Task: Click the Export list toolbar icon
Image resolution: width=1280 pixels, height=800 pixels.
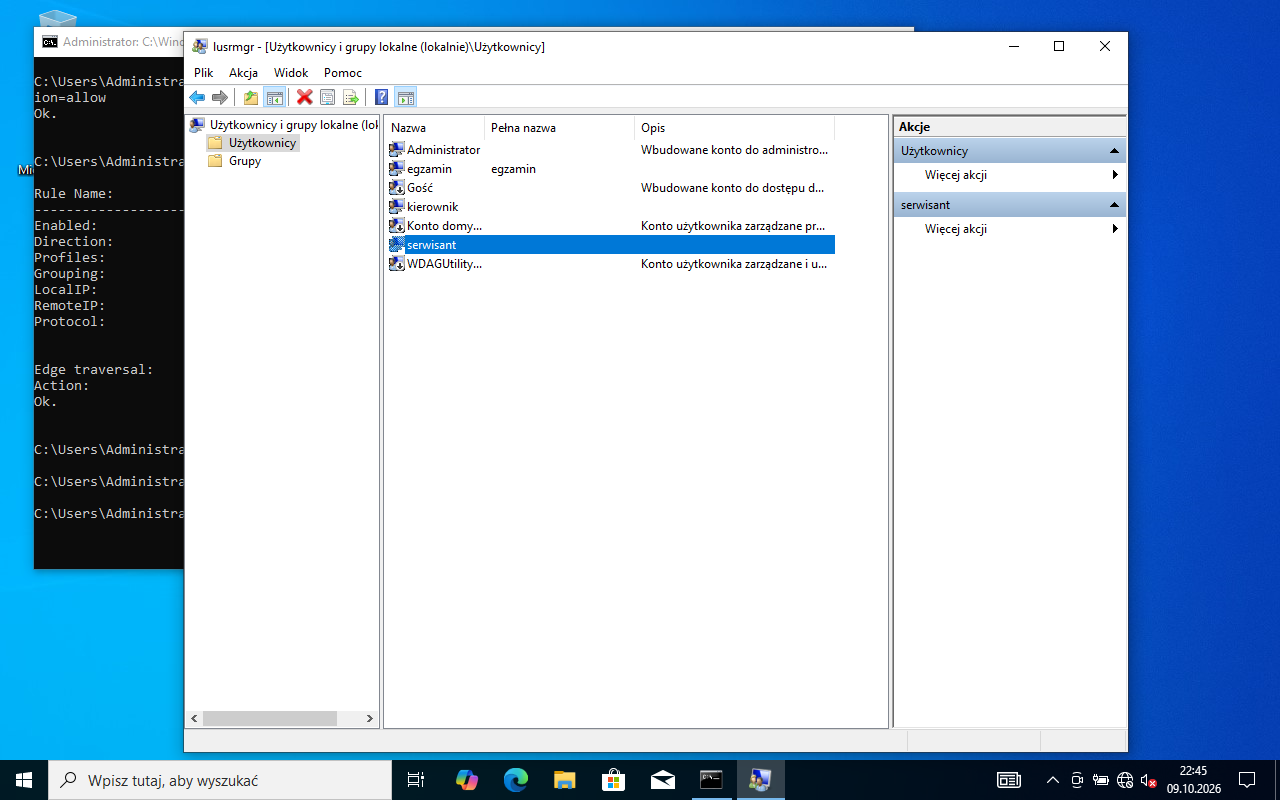Action: click(x=351, y=97)
